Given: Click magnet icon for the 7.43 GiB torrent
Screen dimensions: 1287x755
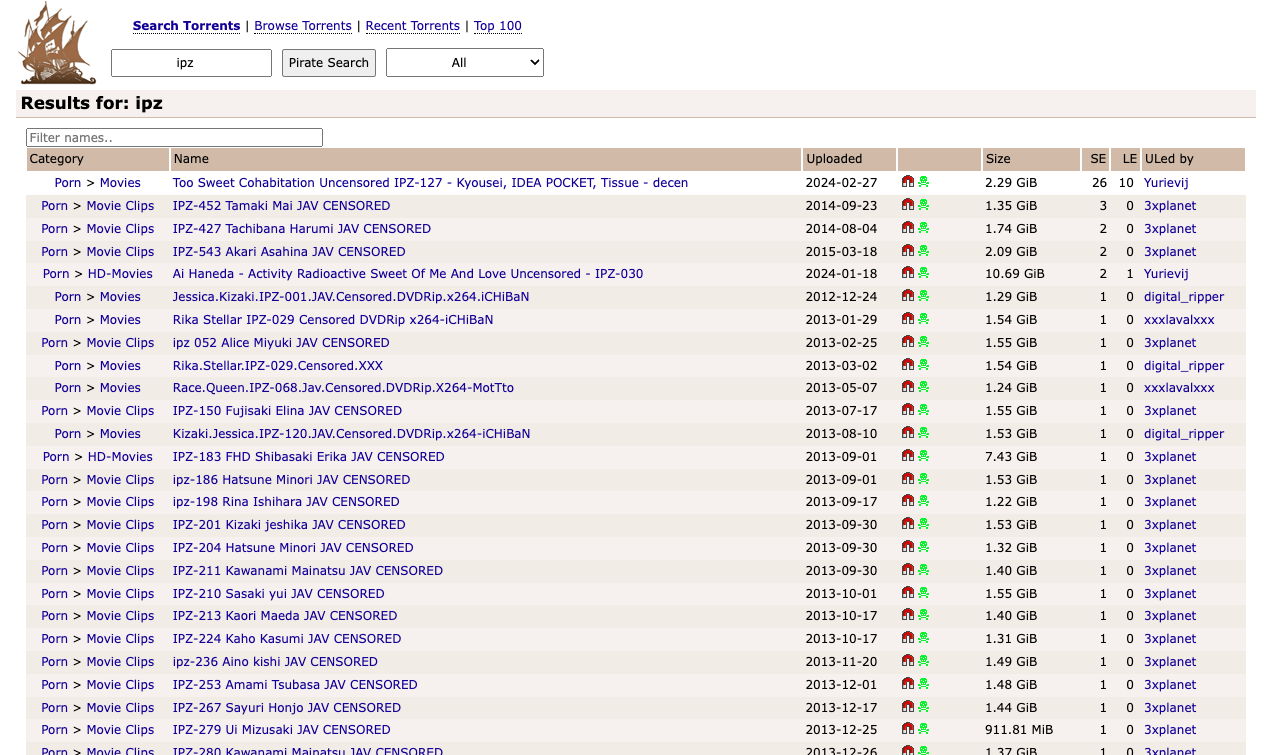Looking at the screenshot, I should pos(908,456).
